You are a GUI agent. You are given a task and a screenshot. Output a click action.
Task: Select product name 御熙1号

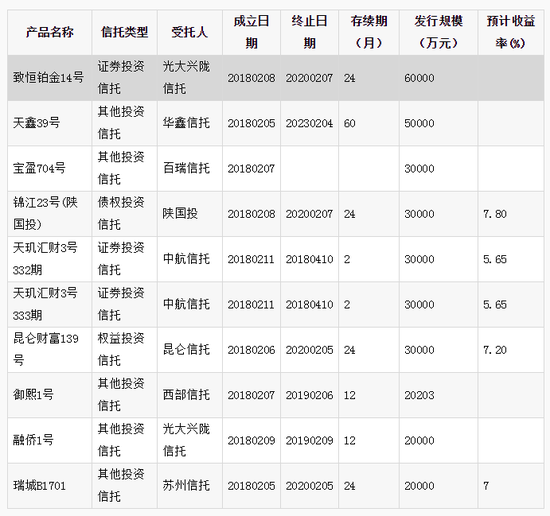coord(33,395)
